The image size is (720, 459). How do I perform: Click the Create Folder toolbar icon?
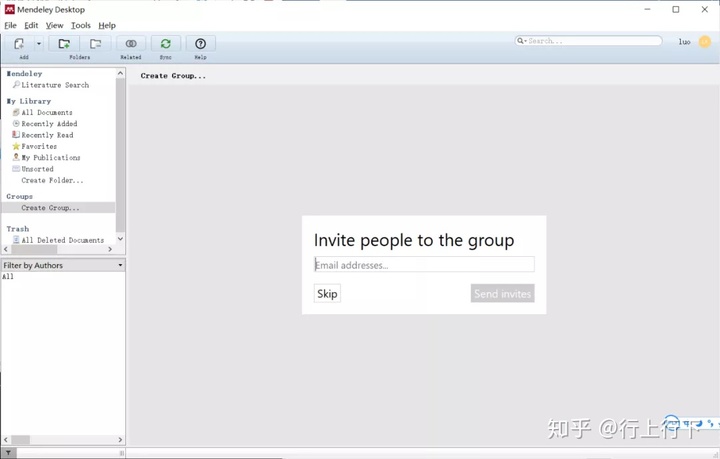click(x=64, y=44)
